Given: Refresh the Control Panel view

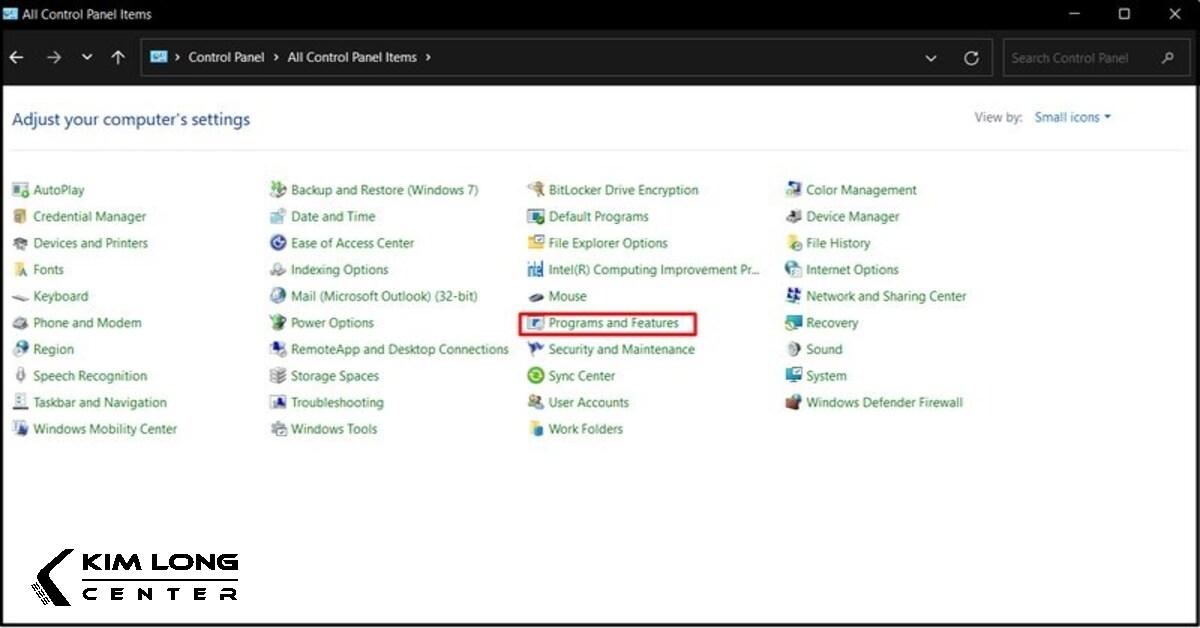Looking at the screenshot, I should 971,58.
